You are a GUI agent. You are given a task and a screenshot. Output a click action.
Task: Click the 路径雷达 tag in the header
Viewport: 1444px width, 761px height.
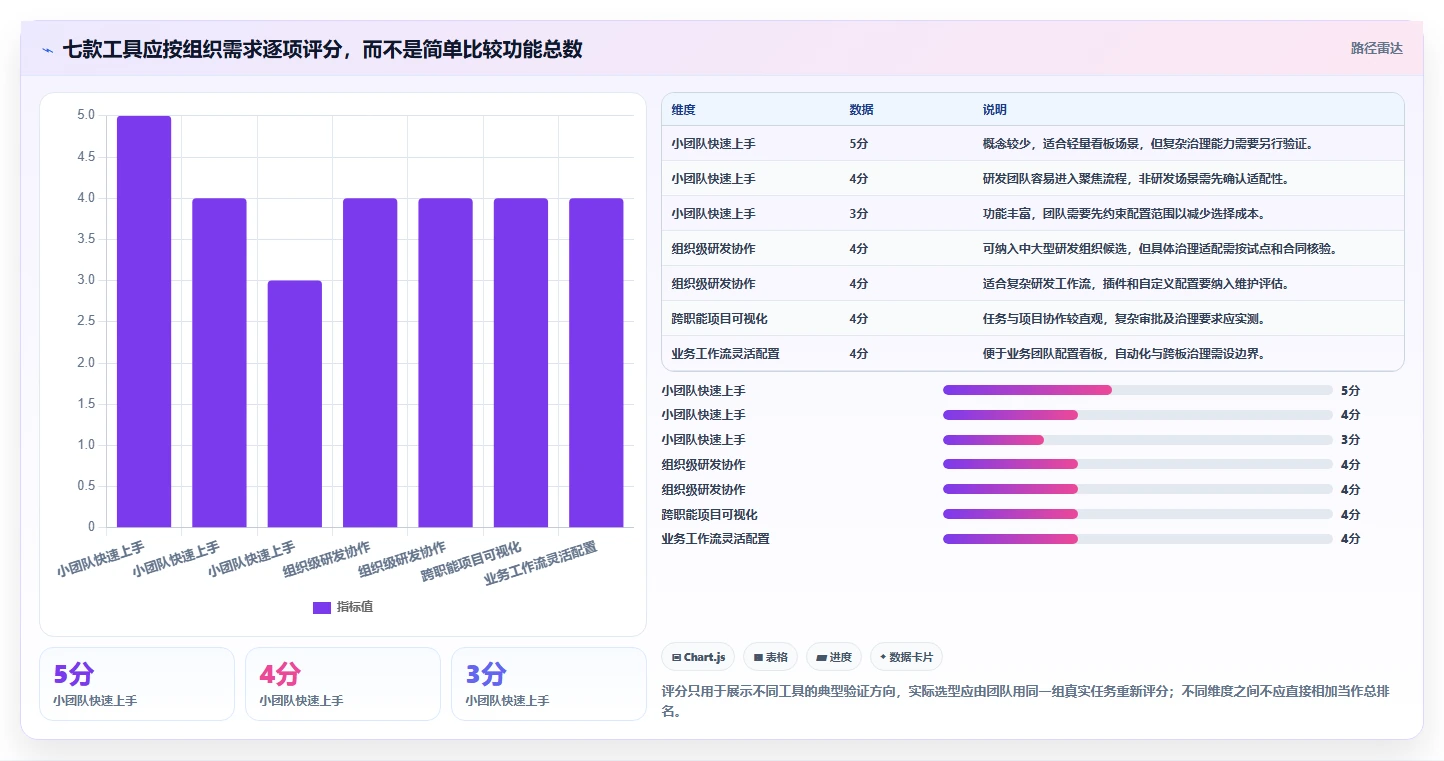[x=1377, y=48]
